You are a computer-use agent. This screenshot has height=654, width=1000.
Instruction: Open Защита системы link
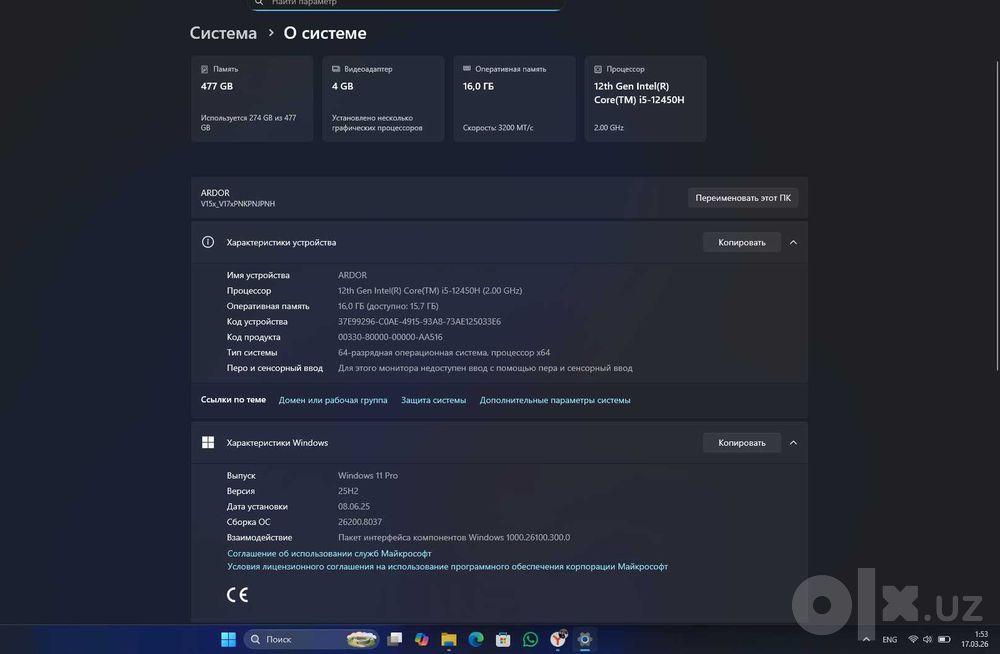click(x=434, y=400)
